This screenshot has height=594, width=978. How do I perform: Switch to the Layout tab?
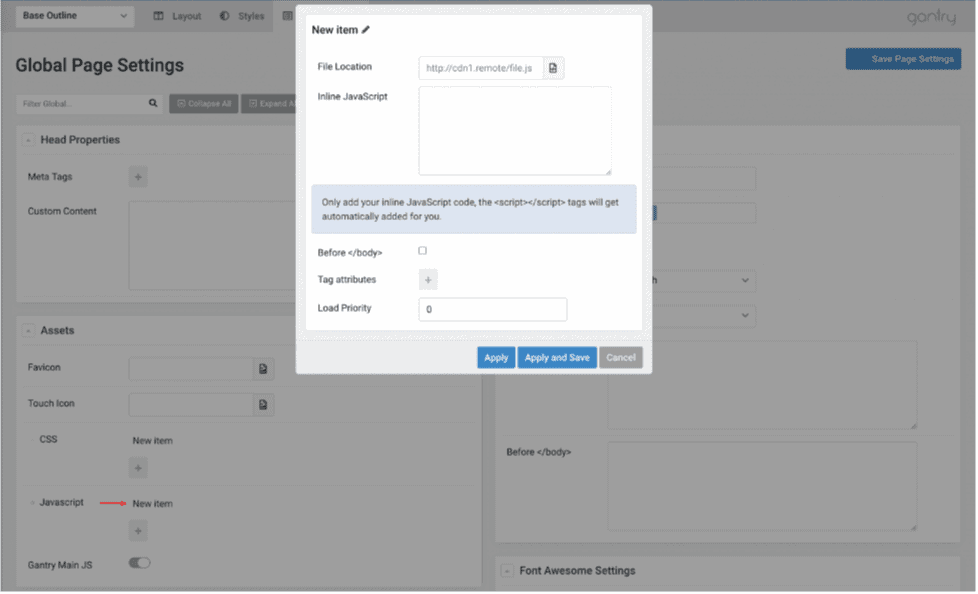177,16
